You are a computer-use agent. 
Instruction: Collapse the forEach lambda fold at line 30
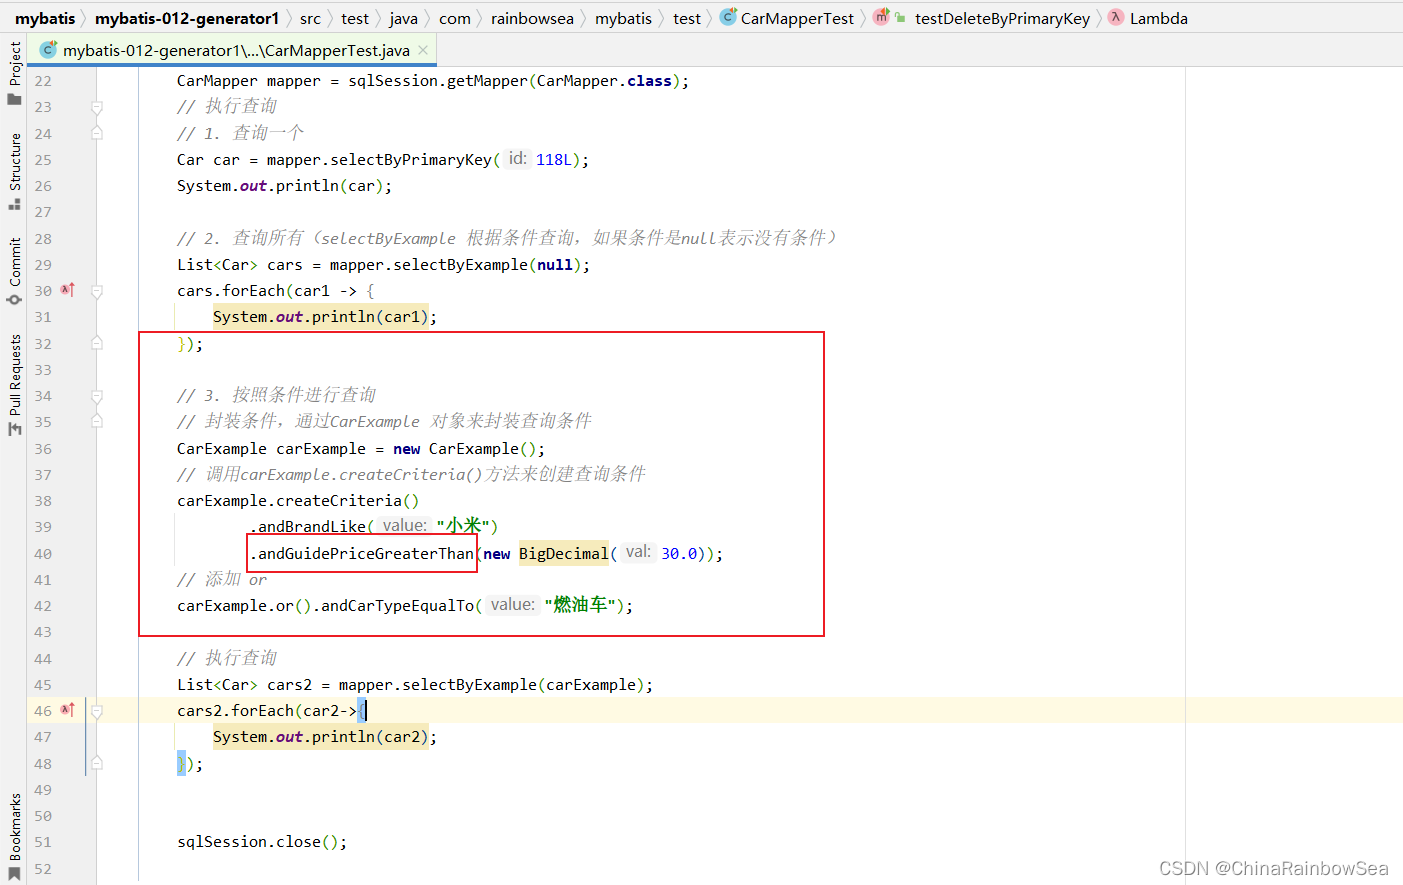tap(97, 291)
